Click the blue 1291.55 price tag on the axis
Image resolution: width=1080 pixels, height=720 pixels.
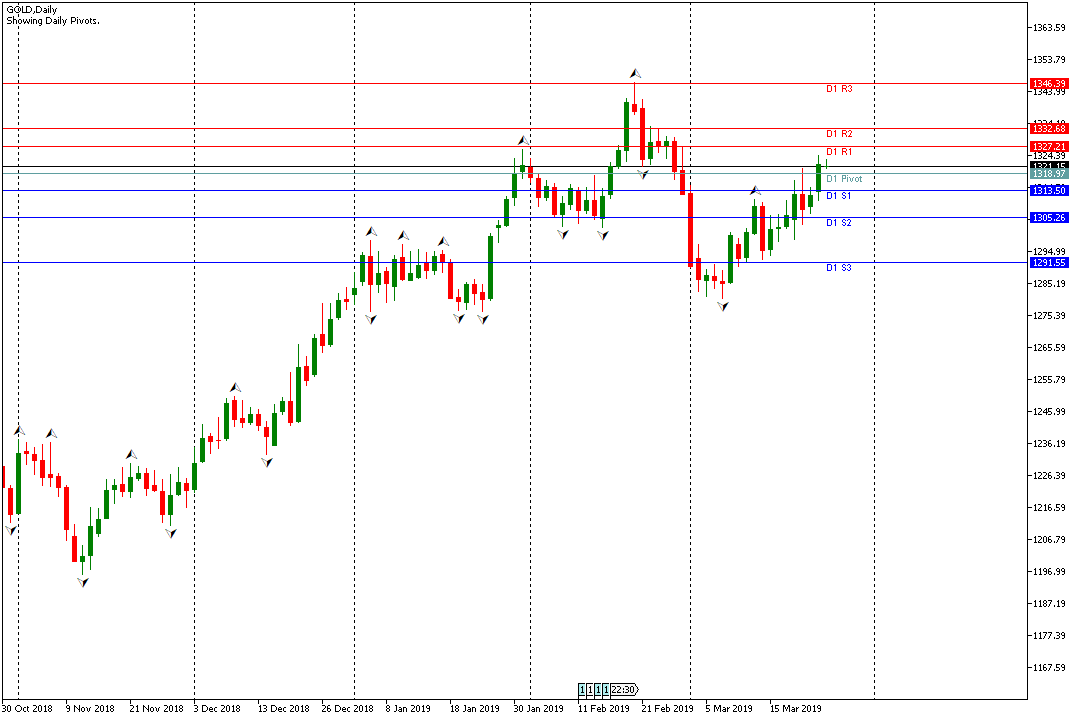1049,263
